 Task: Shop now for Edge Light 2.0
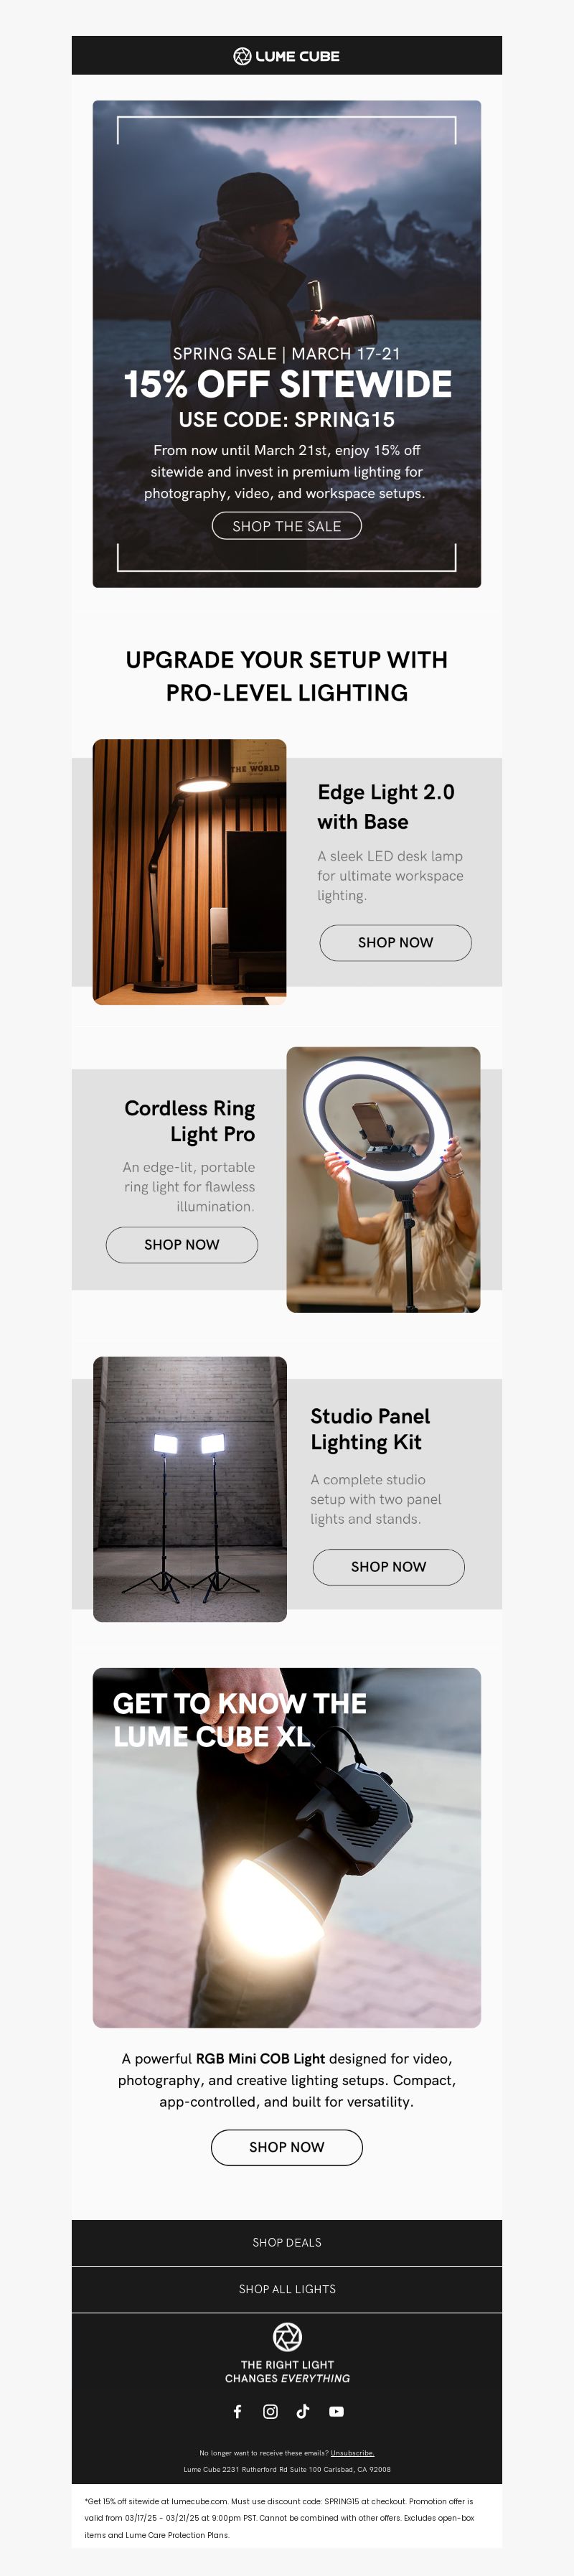(395, 942)
